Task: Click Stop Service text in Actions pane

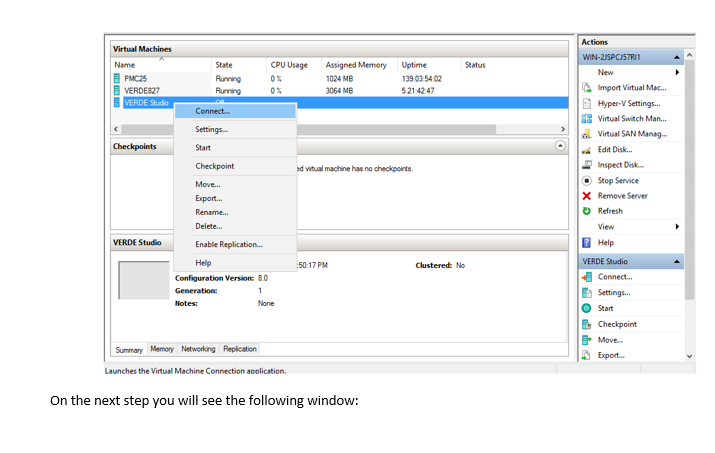Action: [x=618, y=181]
